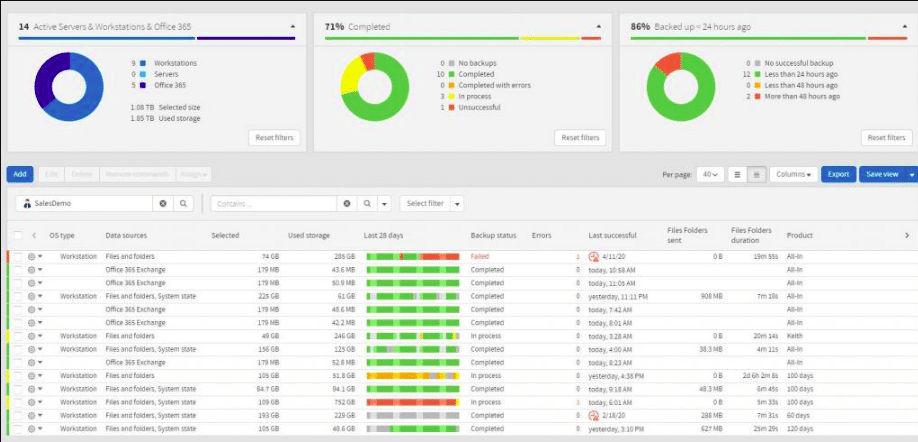Open search options arrow beside Contains box
918x442 pixels.
pyautogui.click(x=384, y=204)
